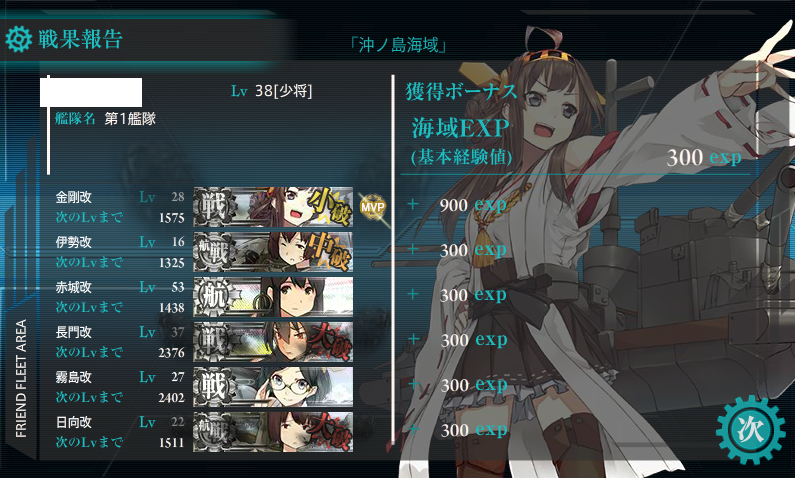795x478 pixels.
Task: Click the 中破 damage badge on 伊勢改
Action: coord(330,251)
